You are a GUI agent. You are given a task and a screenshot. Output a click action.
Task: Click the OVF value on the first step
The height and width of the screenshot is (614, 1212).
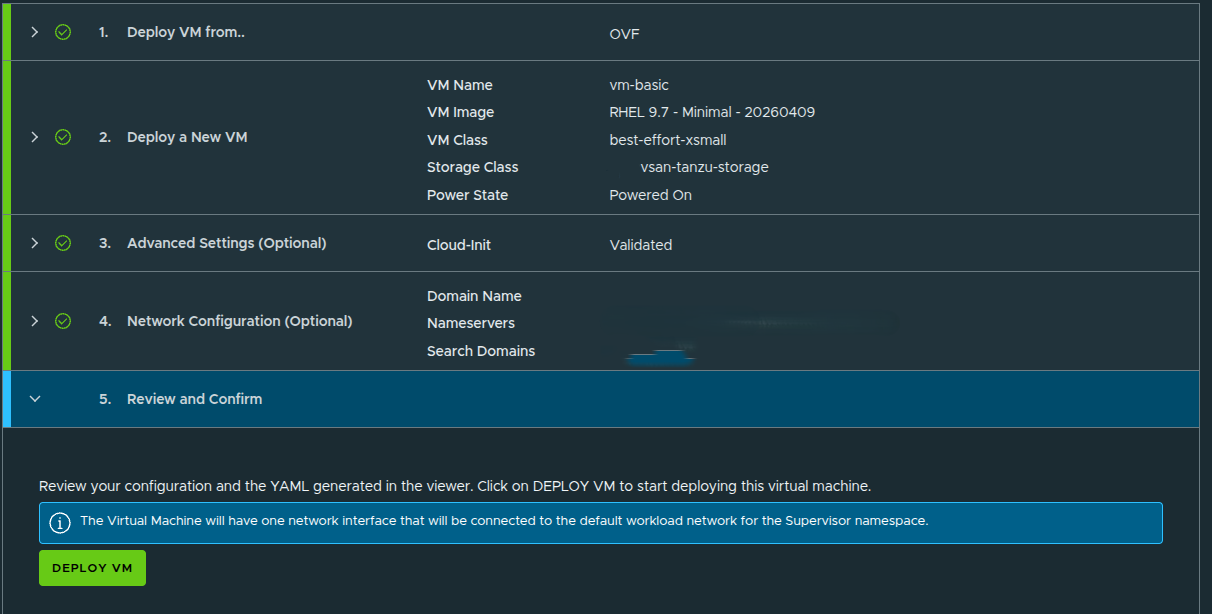pos(623,33)
